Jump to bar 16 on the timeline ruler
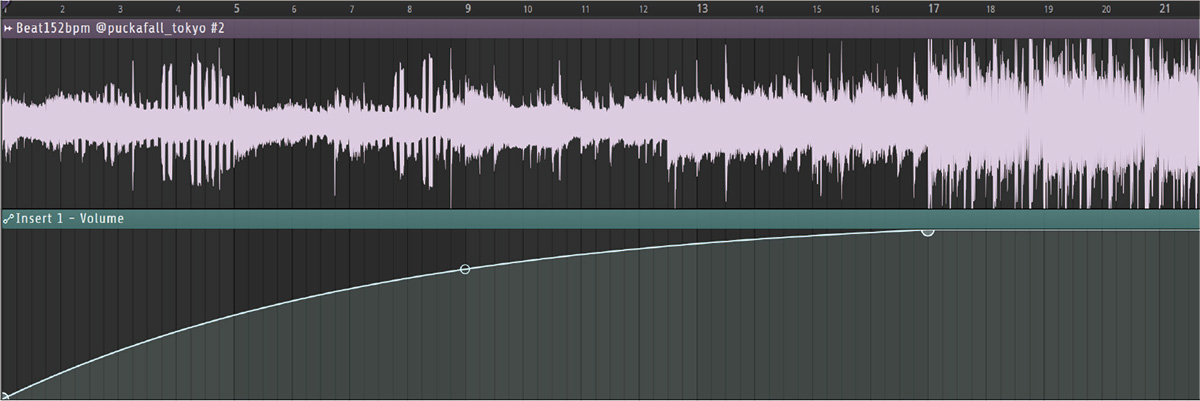Screen dimensions: 1200x401 pyautogui.click(x=875, y=9)
